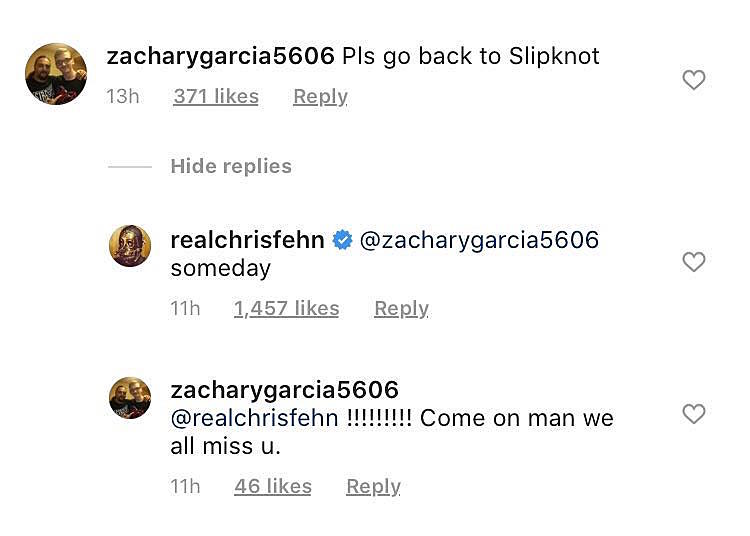The width and height of the screenshot is (750, 536).
Task: Open zacharygarcia5606's avatar on top comment
Action: (x=56, y=74)
